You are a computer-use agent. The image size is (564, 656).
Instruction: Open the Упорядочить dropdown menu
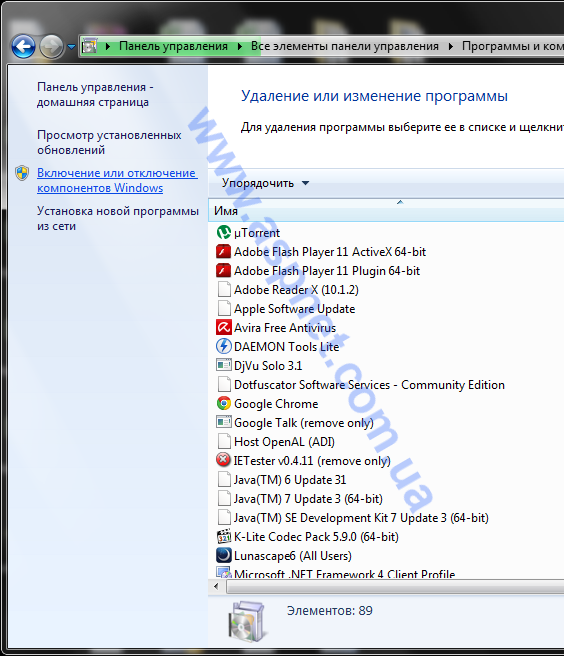pos(265,183)
